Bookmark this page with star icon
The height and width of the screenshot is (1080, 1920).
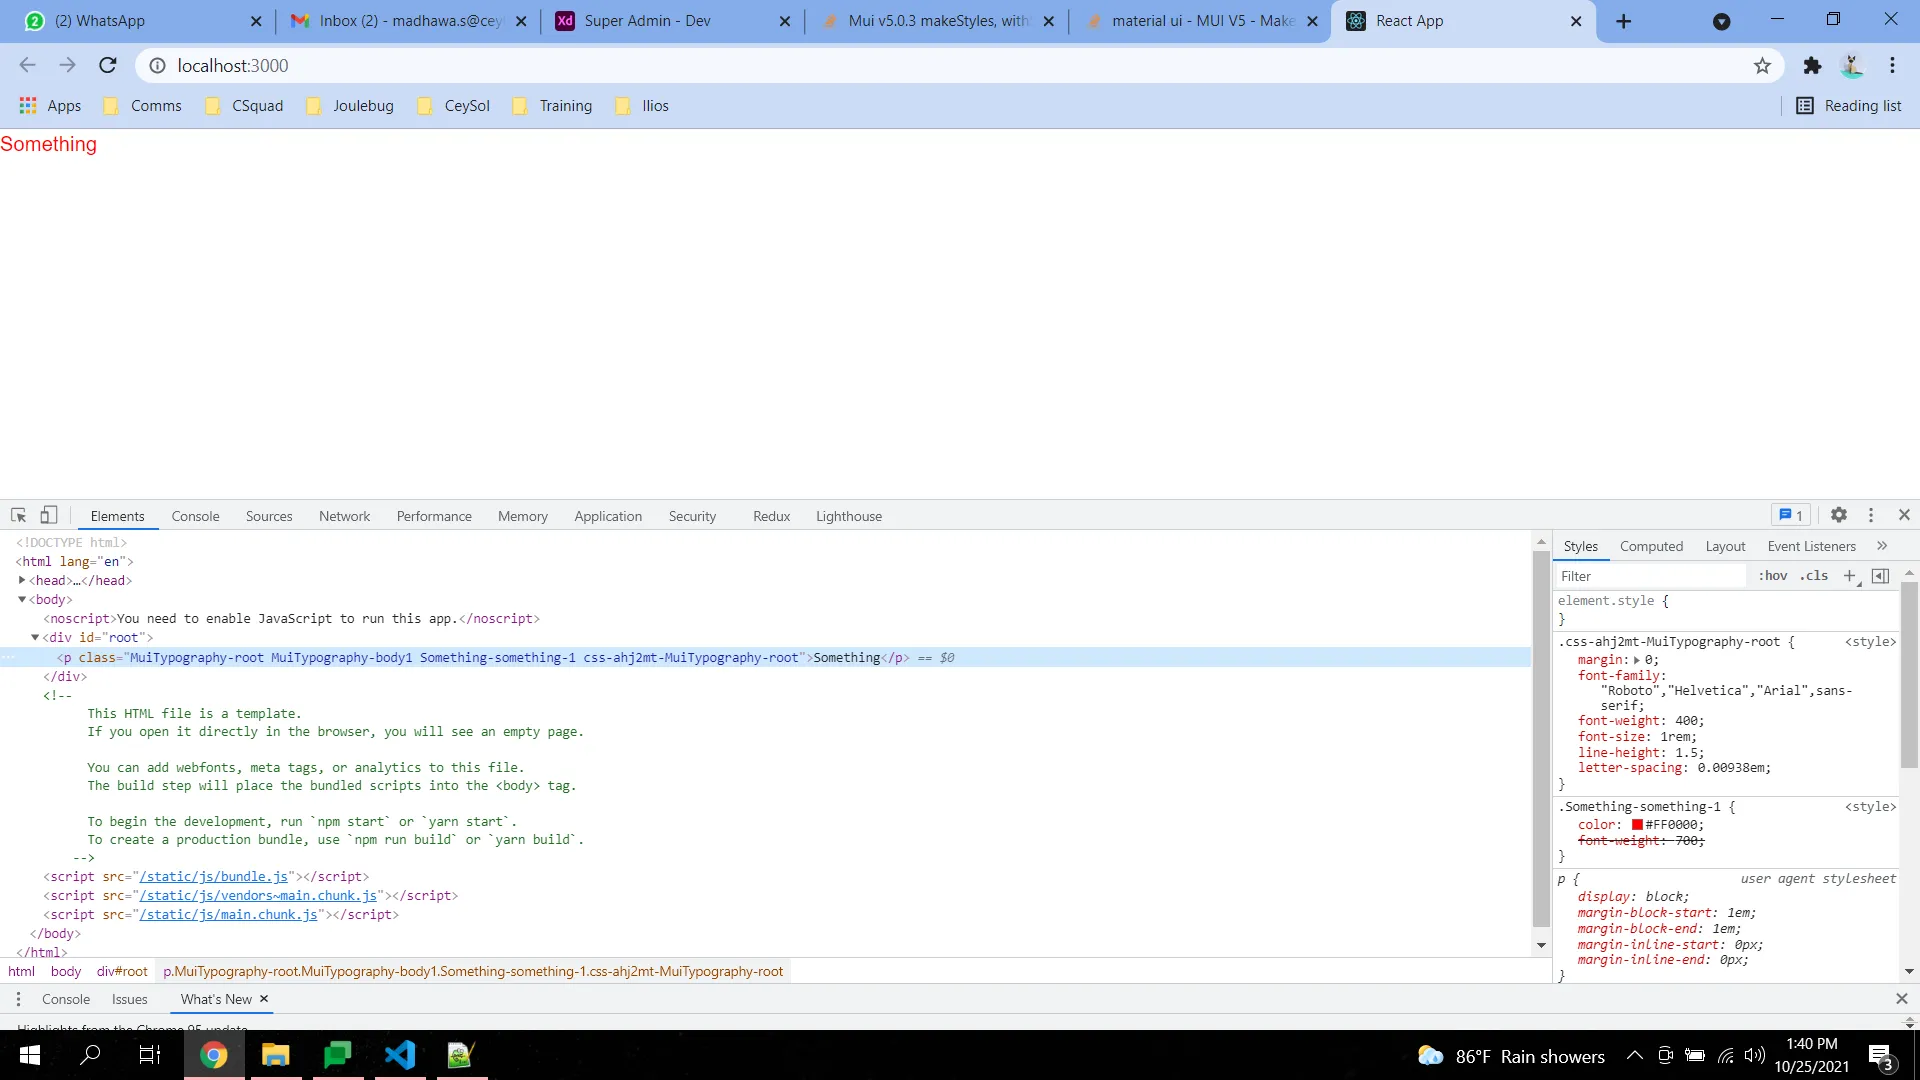(1762, 66)
